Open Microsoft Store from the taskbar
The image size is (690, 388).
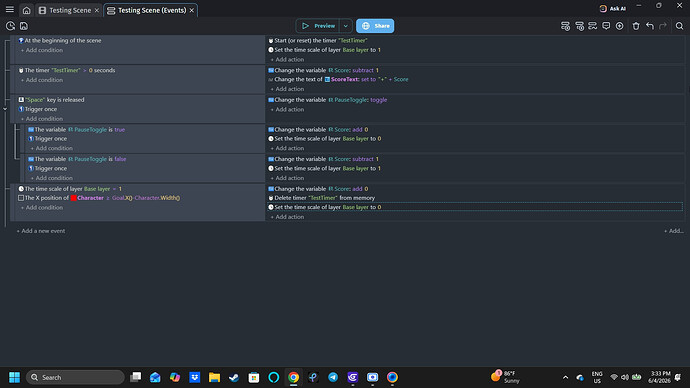pyautogui.click(x=254, y=377)
